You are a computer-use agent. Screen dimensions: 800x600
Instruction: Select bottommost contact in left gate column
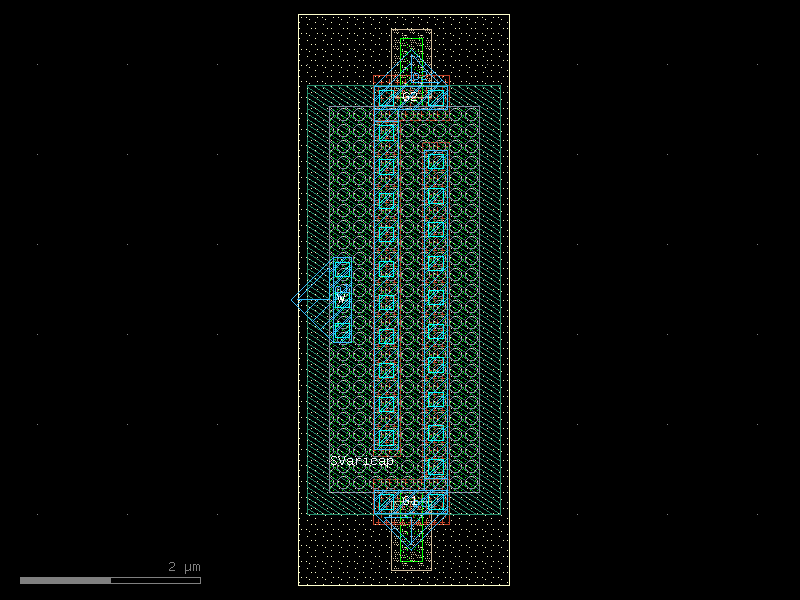coord(387,437)
